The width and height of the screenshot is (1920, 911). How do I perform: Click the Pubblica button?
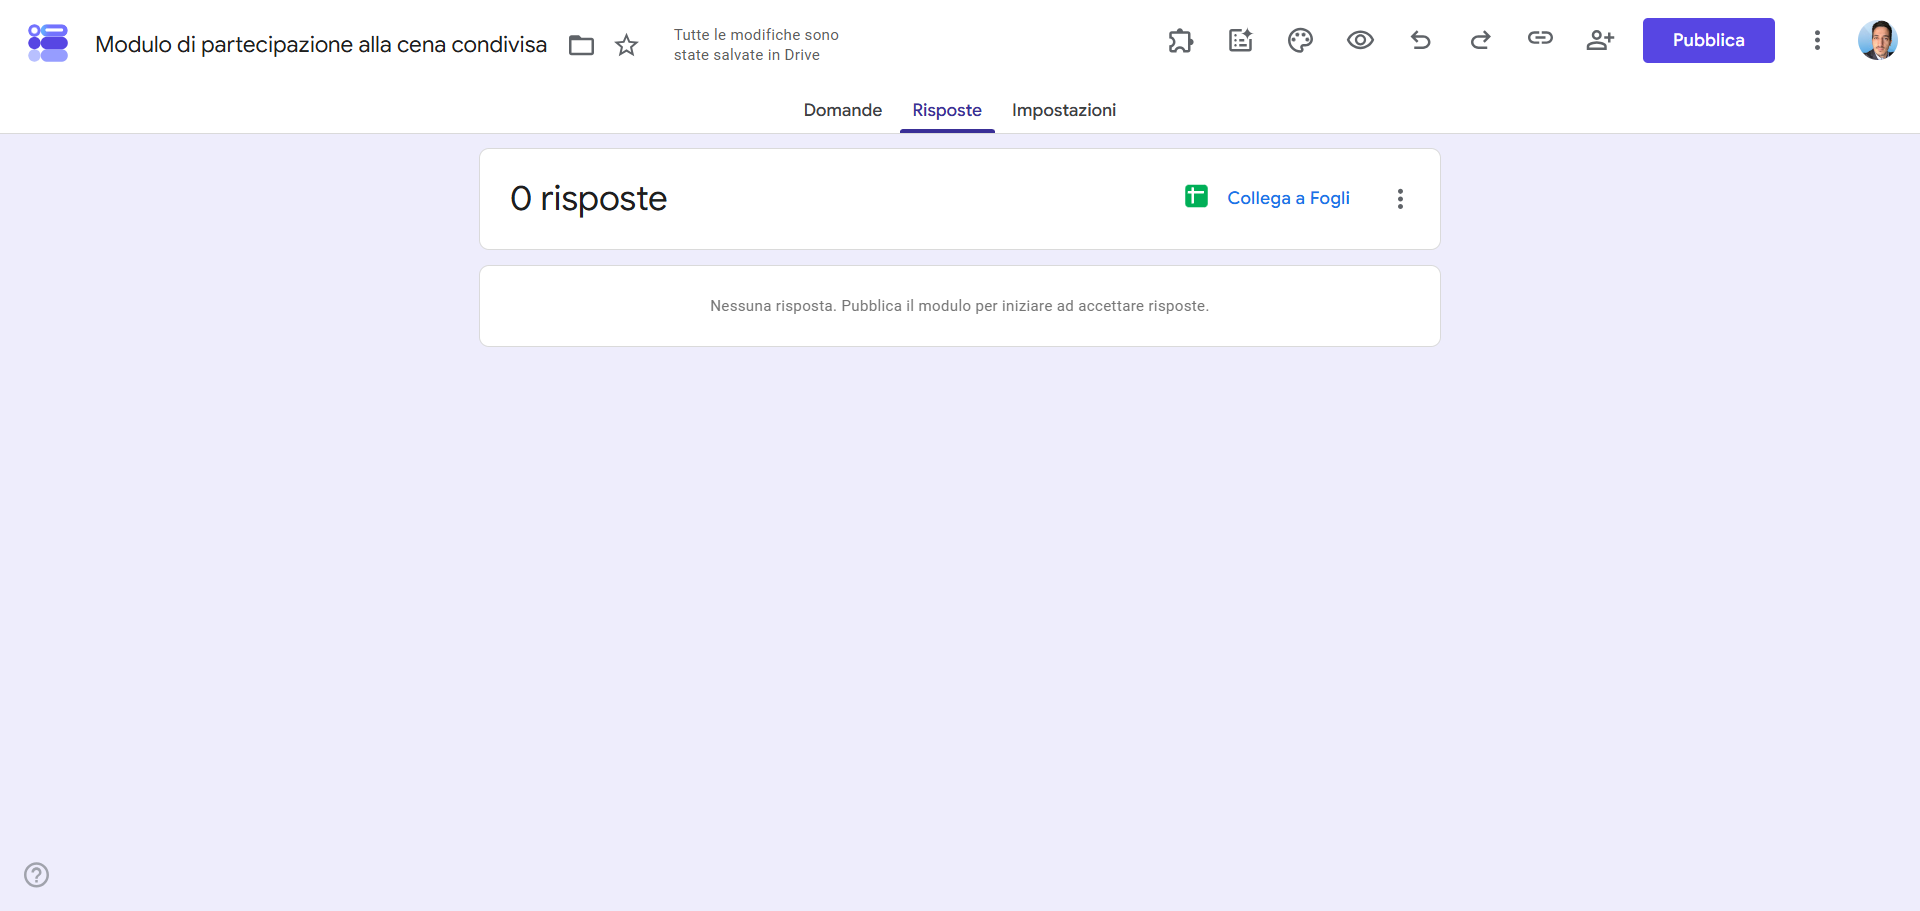point(1708,40)
